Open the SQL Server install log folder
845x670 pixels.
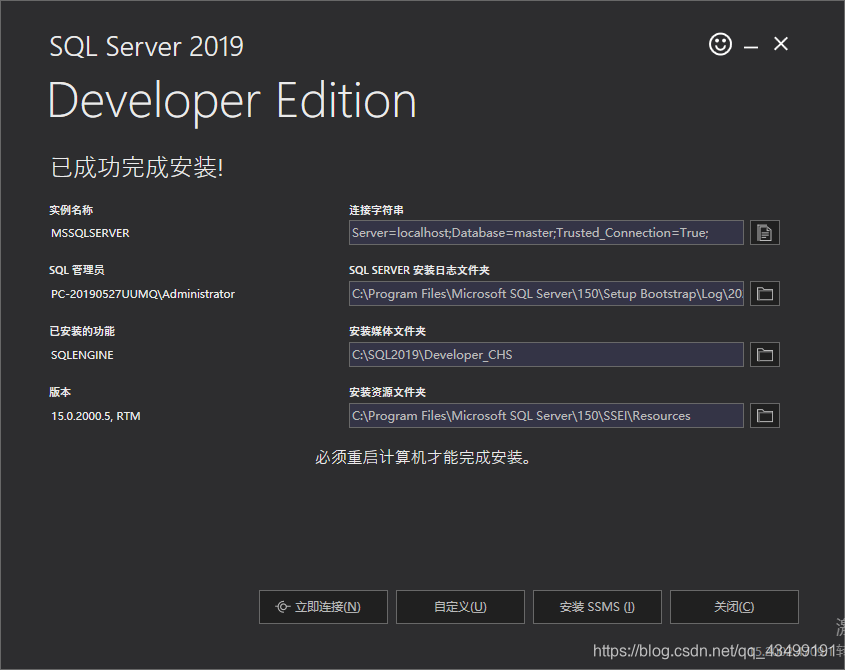[765, 294]
